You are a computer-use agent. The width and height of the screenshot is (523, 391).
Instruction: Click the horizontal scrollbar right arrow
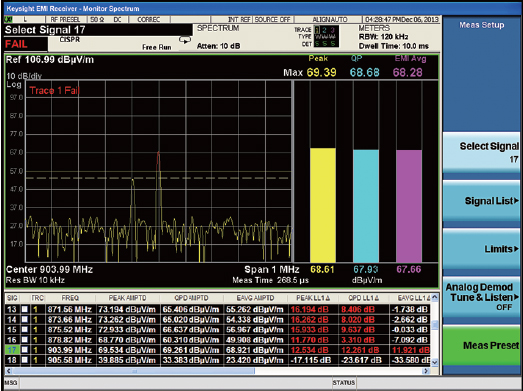[425, 371]
